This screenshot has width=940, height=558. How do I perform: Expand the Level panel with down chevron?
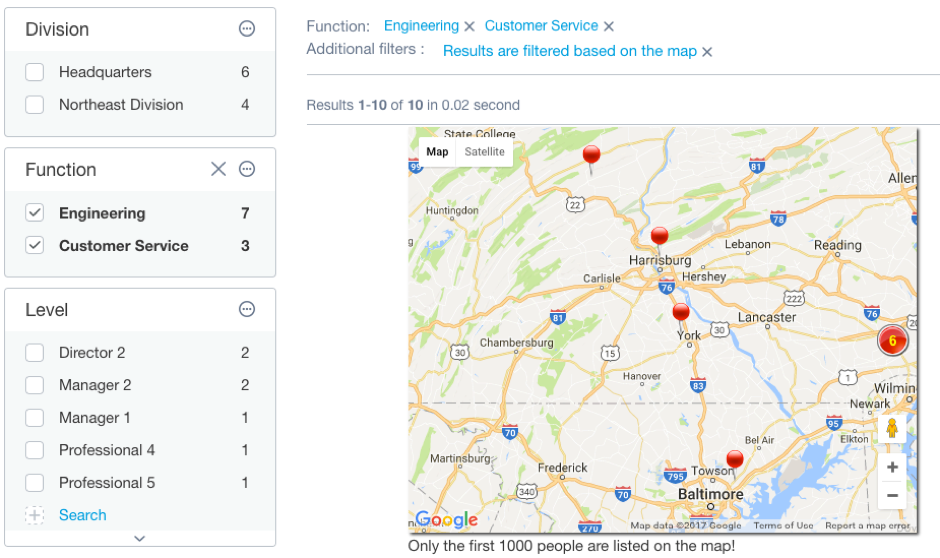pyautogui.click(x=140, y=538)
